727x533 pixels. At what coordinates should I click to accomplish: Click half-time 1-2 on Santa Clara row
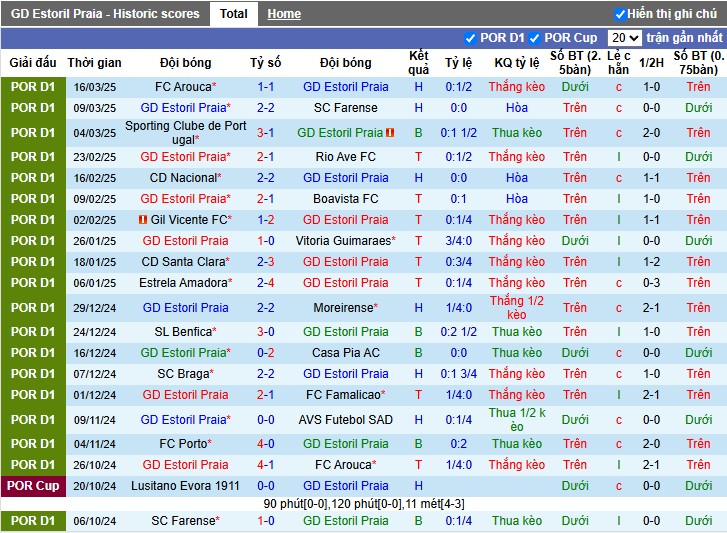(x=651, y=261)
